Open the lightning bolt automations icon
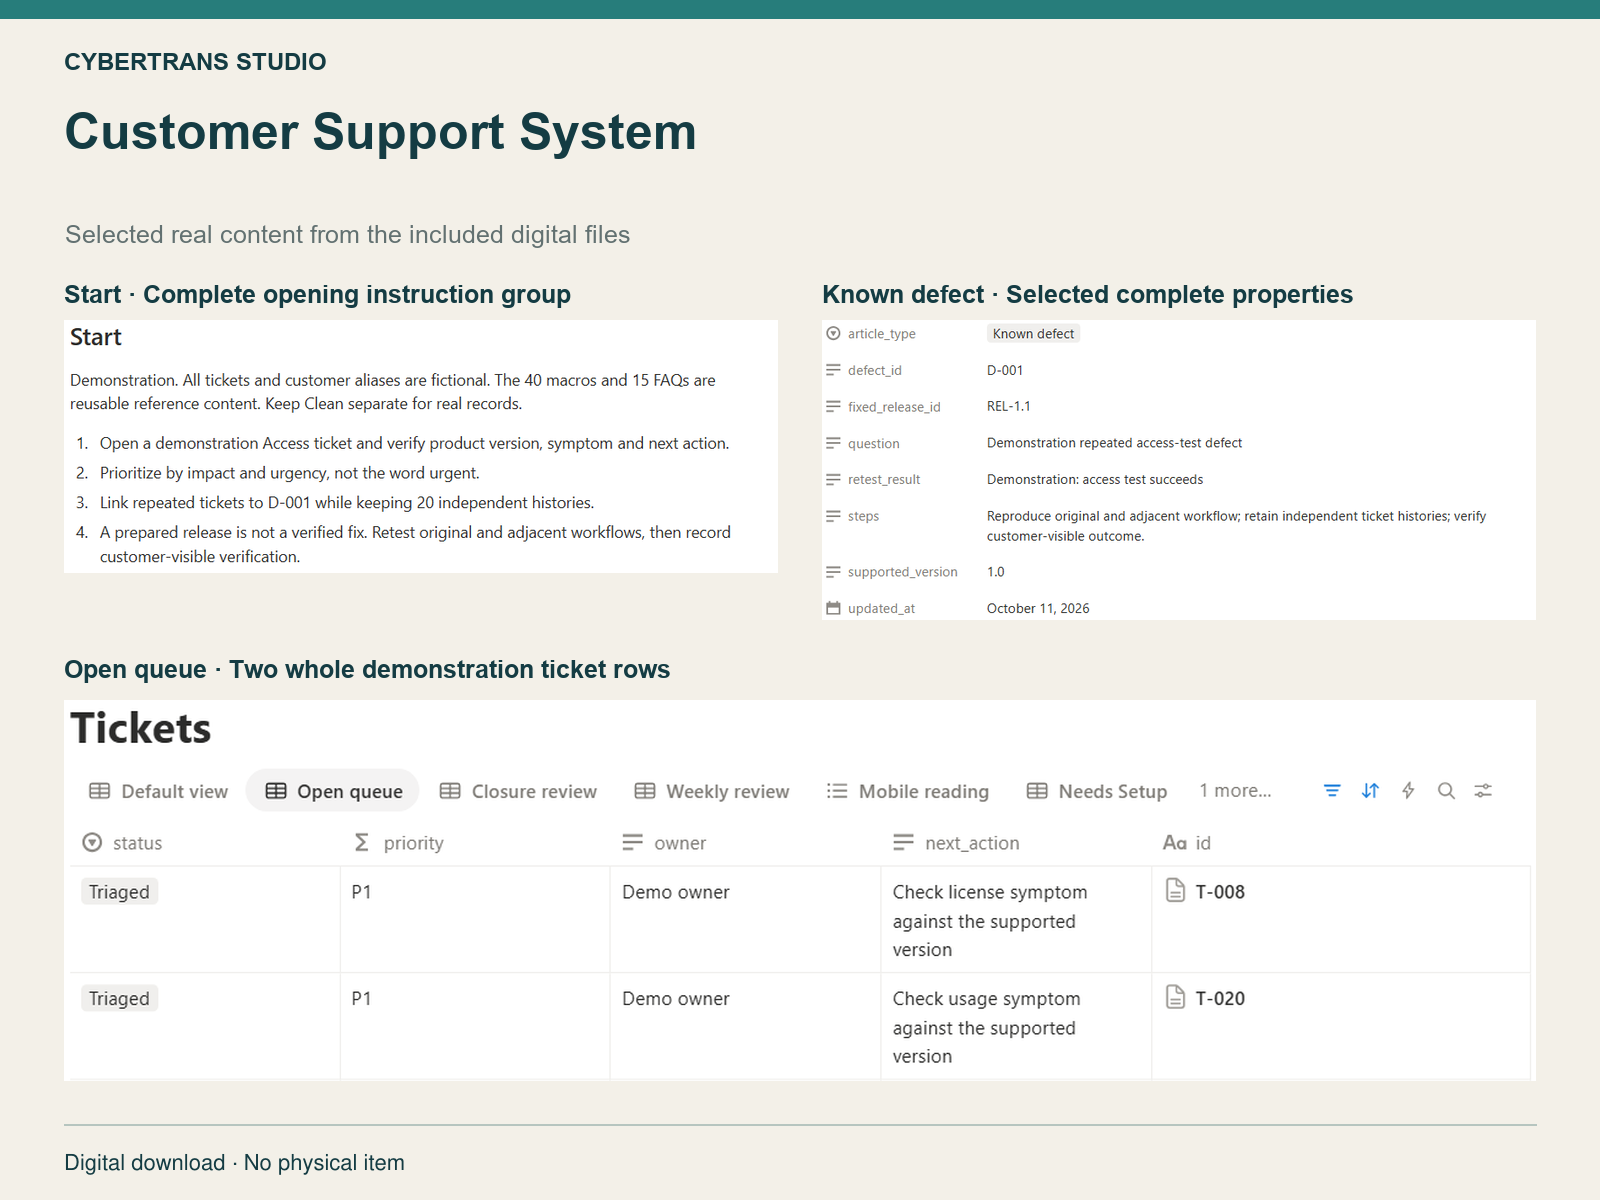 (x=1408, y=791)
